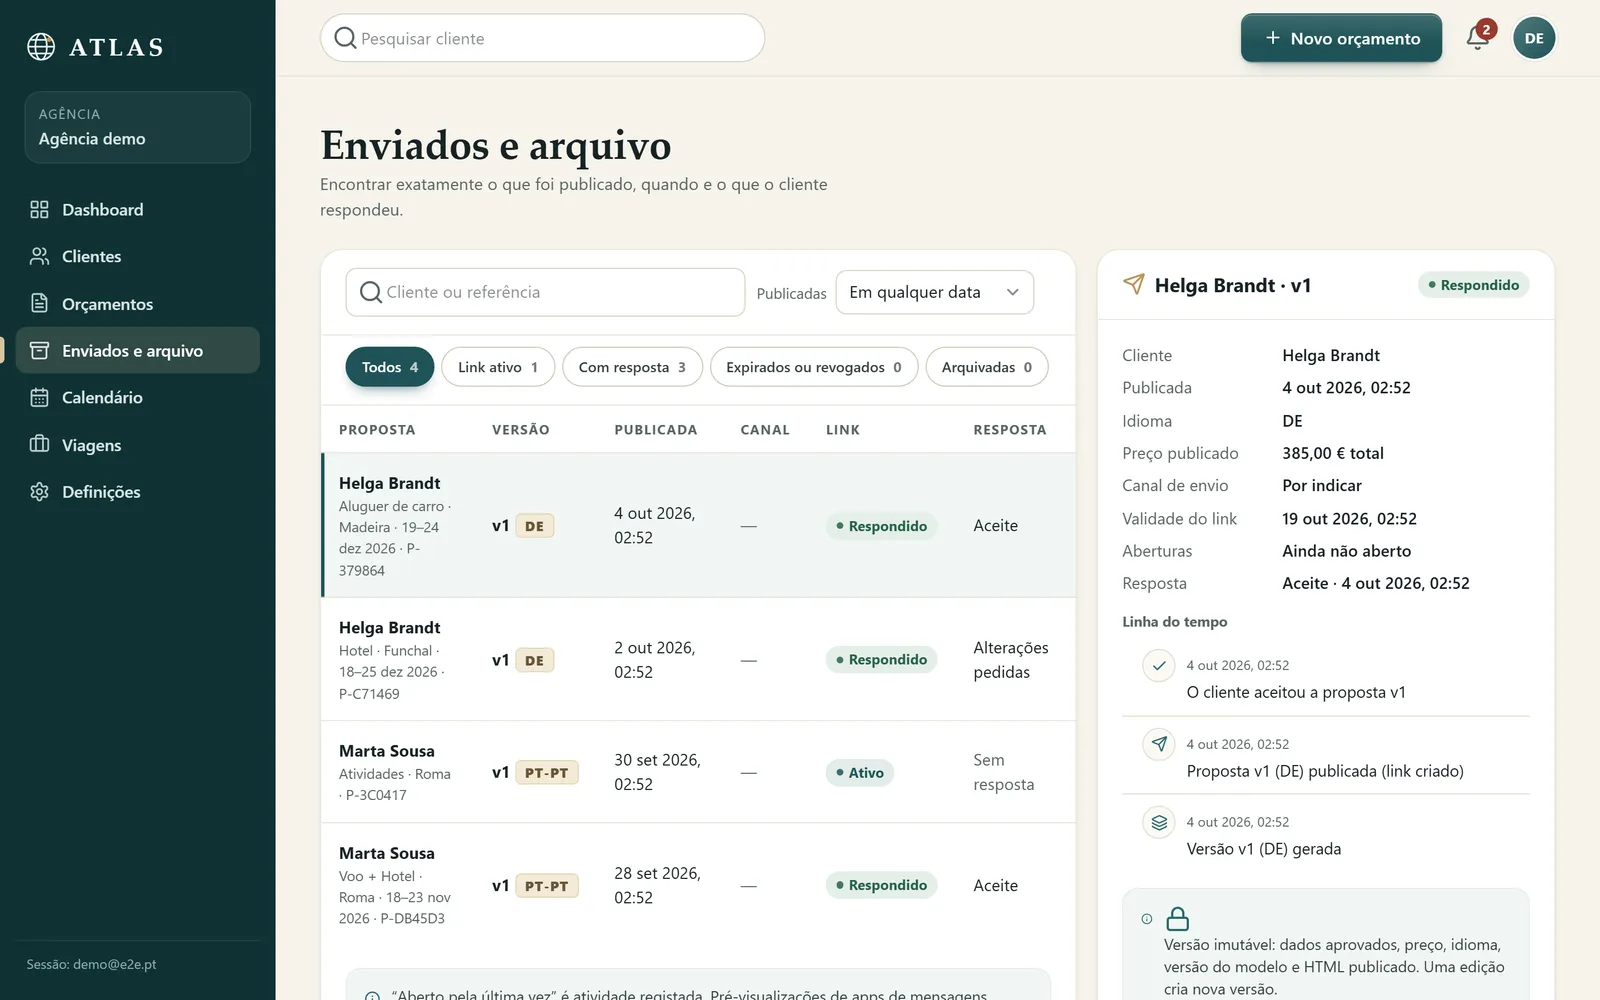Click the Atlas globe logo icon
This screenshot has height=1000, width=1600.
coord(41,46)
